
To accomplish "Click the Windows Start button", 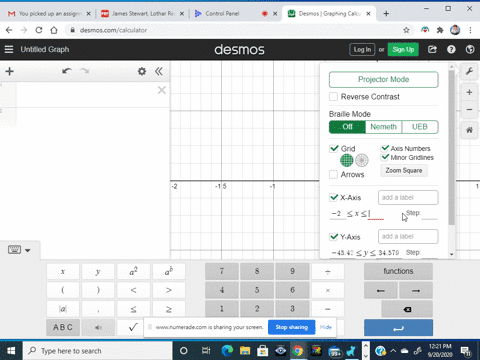I will point(11,351).
